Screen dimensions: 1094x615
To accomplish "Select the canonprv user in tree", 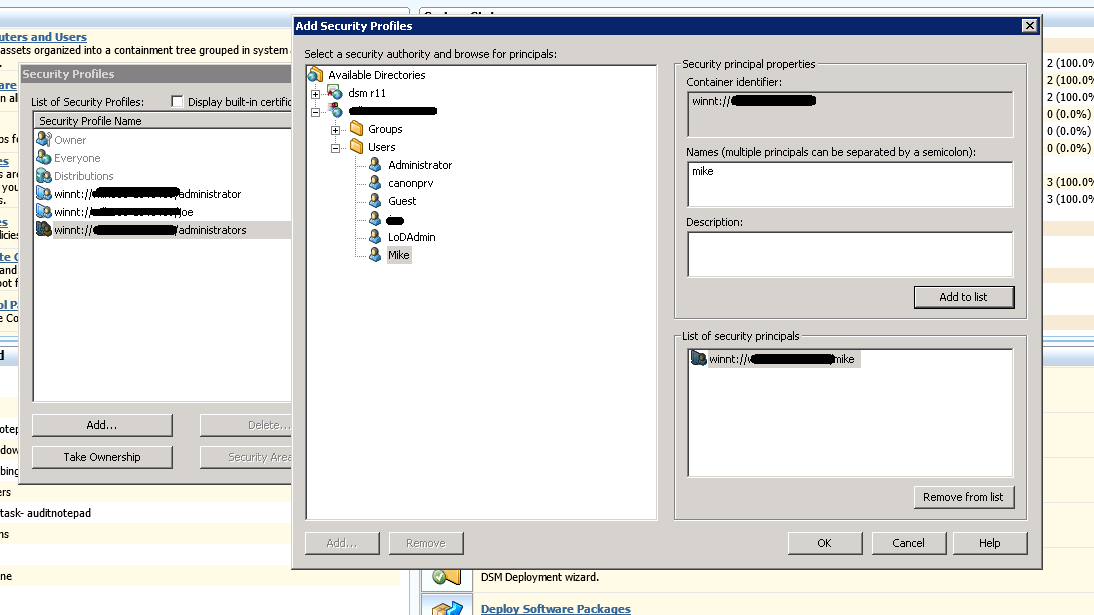I will coord(410,183).
